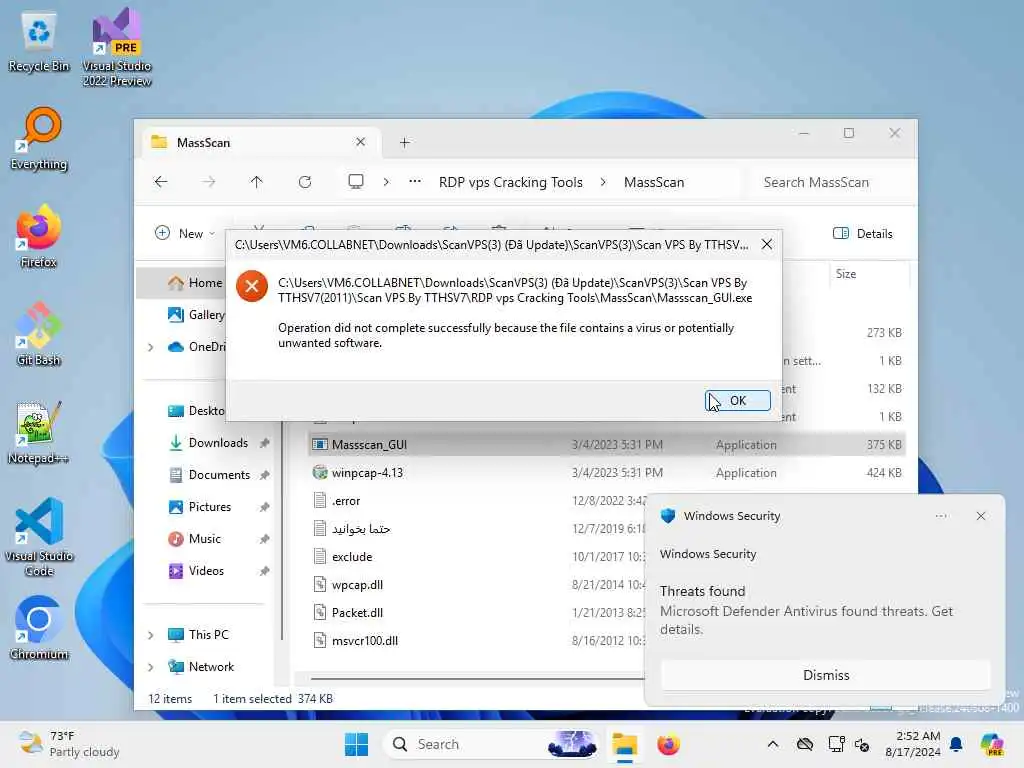
Task: Launch Everything search desktop shortcut
Action: [x=39, y=139]
